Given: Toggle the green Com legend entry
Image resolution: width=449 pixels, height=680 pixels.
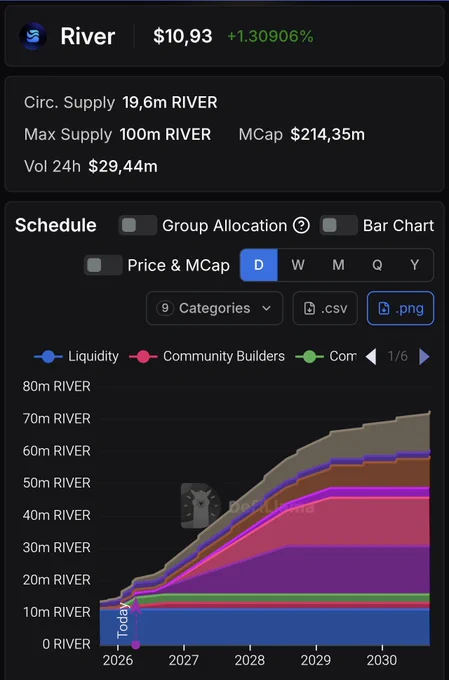Looking at the screenshot, I should point(326,356).
